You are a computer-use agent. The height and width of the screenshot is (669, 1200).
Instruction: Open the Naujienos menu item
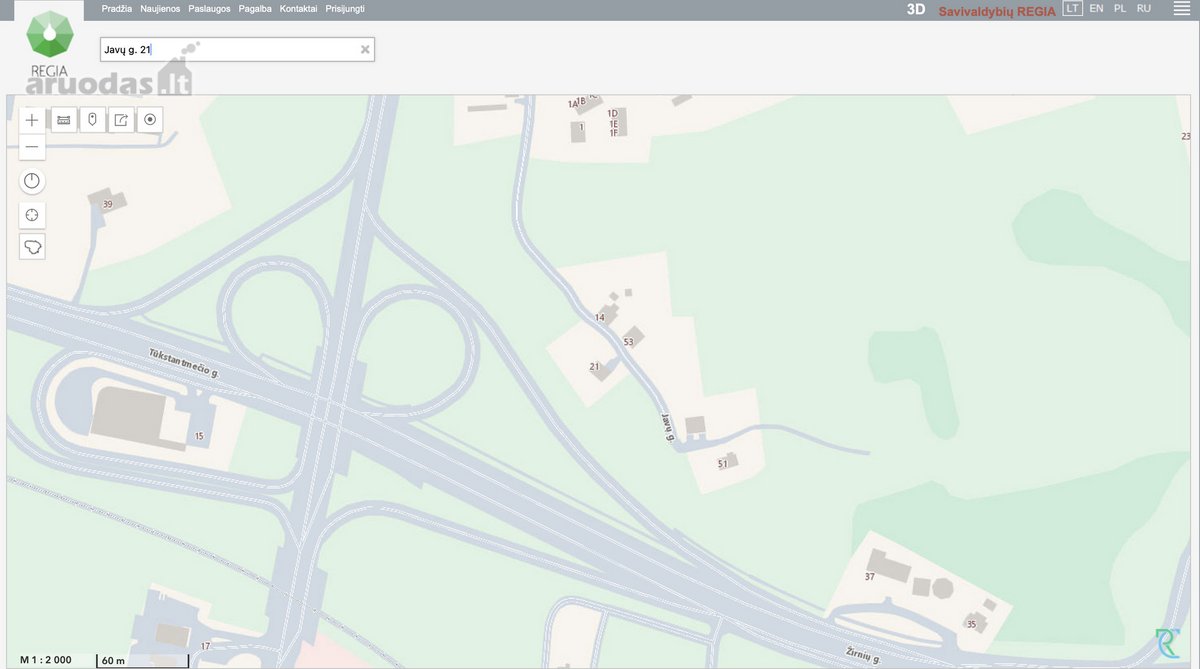pos(160,8)
